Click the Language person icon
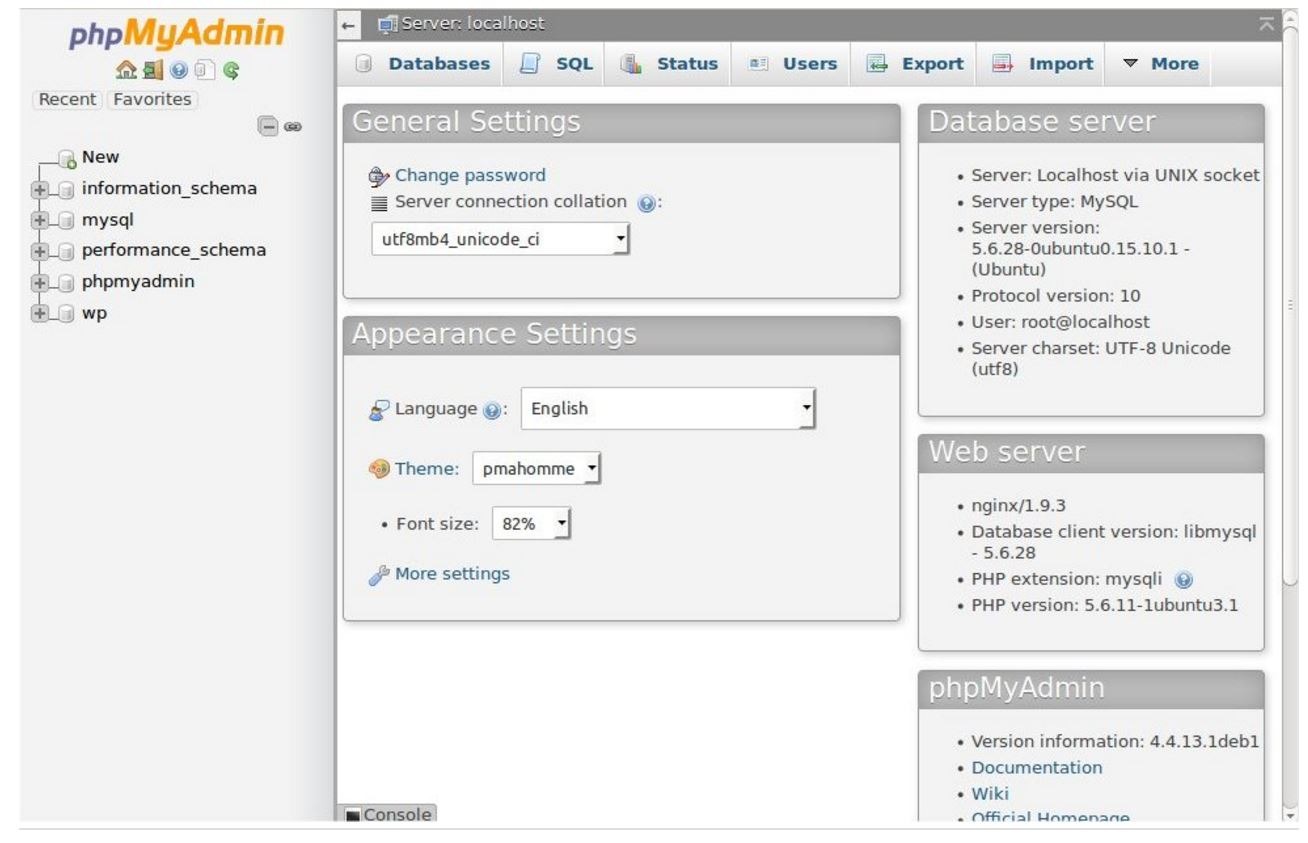The height and width of the screenshot is (843, 1308). (x=379, y=409)
